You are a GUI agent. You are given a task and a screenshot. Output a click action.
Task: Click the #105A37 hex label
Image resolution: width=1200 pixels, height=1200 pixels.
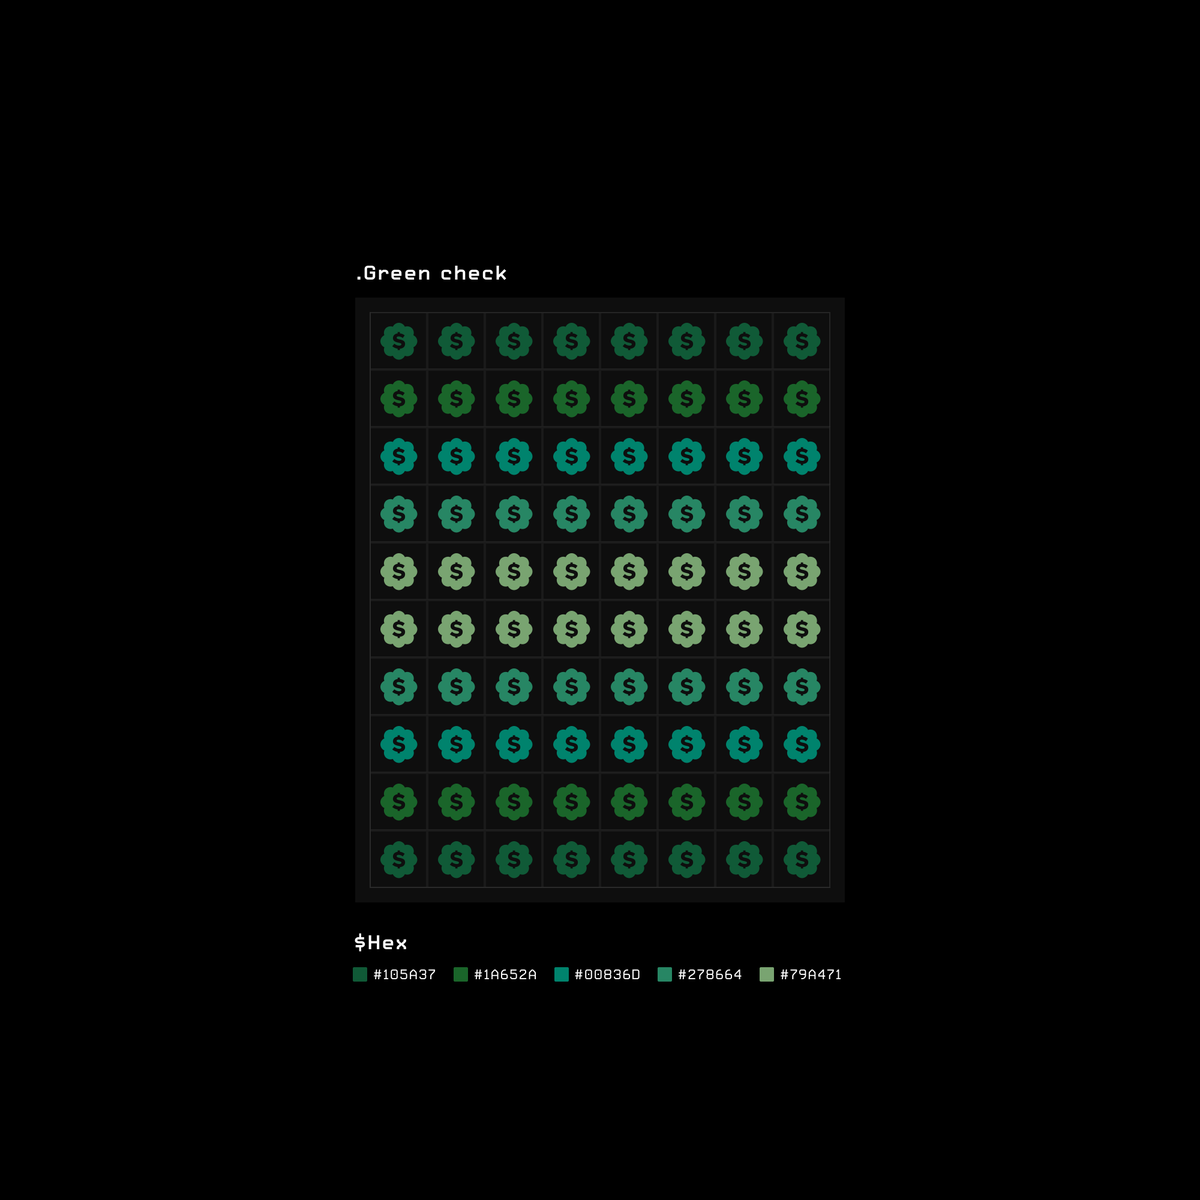(405, 974)
